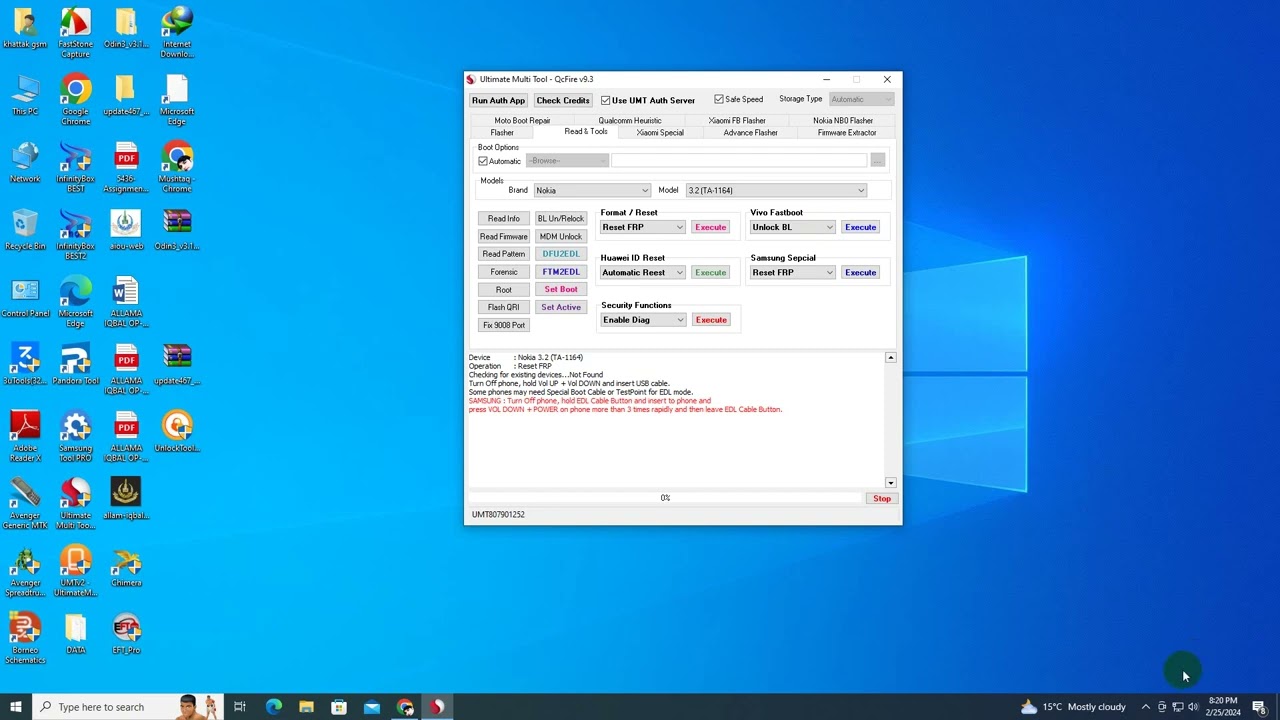1280x720 pixels.
Task: Click the BL Un/Relock button
Action: [x=561, y=218]
